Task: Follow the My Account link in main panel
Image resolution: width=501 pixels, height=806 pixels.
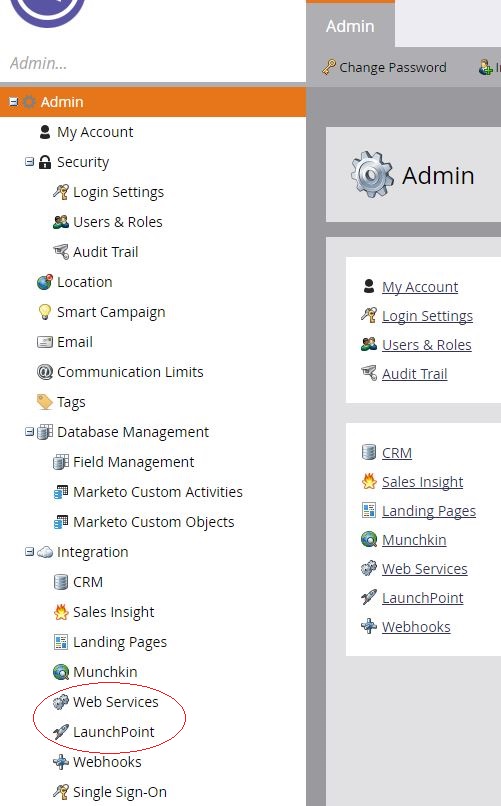Action: [x=420, y=287]
